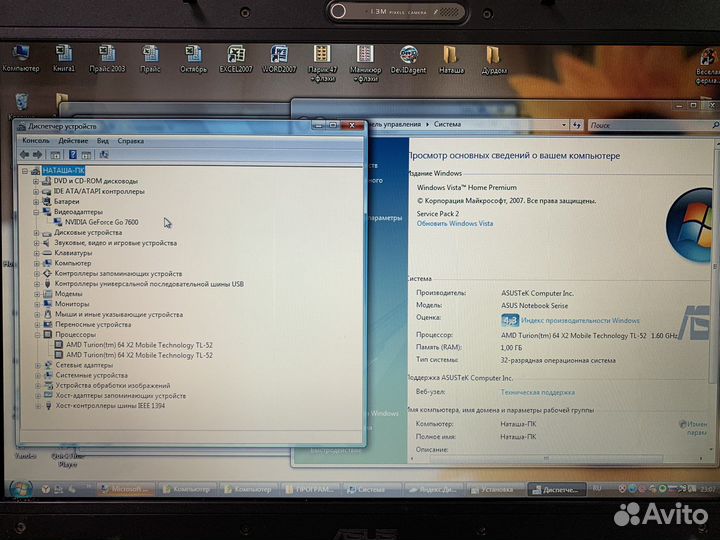The image size is (720, 540).
Task: Toggle the console tree toolbar icon
Action: pyautogui.click(x=55, y=155)
